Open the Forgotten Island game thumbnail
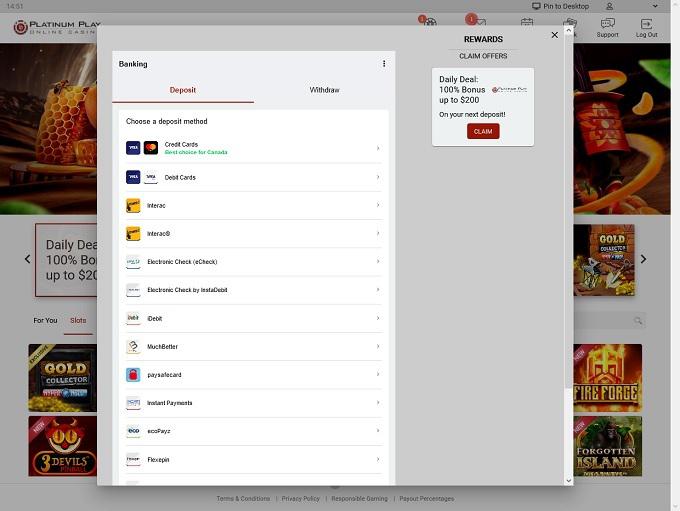 (x=608, y=446)
